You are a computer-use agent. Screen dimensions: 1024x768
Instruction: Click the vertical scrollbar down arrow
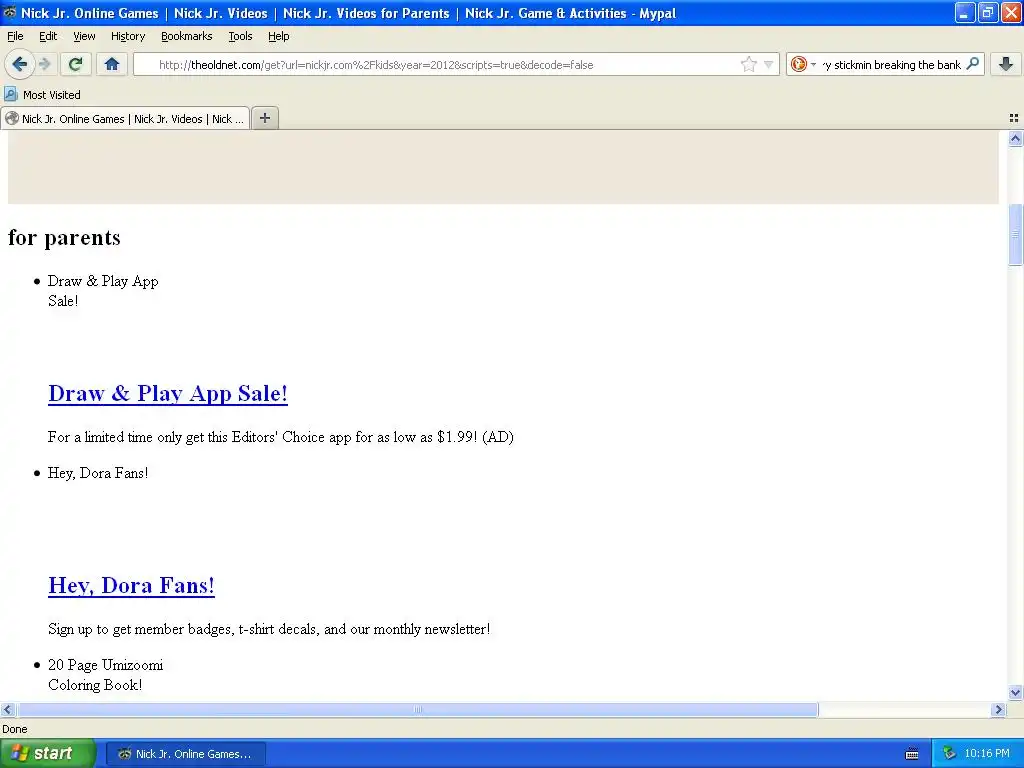click(x=1015, y=693)
